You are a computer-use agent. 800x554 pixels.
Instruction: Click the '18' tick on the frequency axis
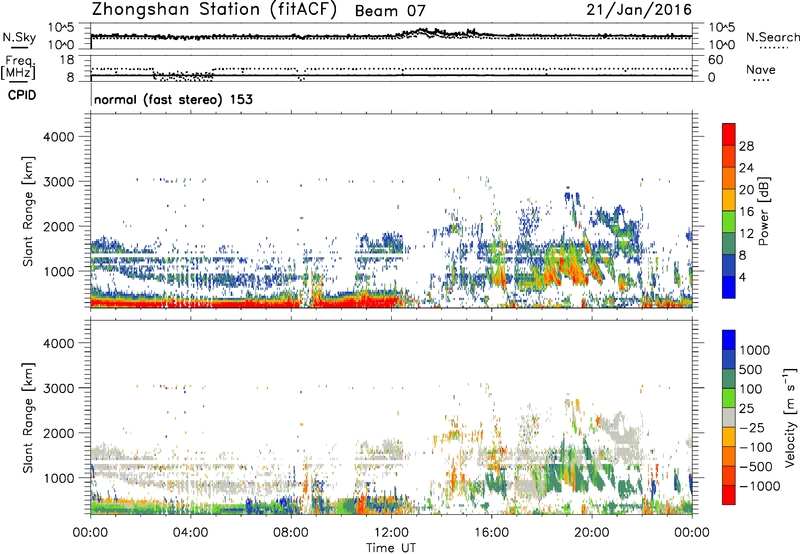[x=67, y=60]
